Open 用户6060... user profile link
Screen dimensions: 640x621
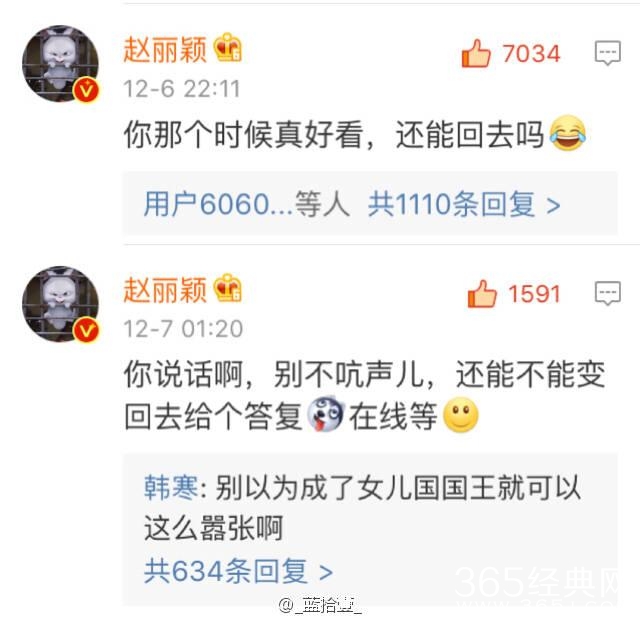(x=218, y=204)
